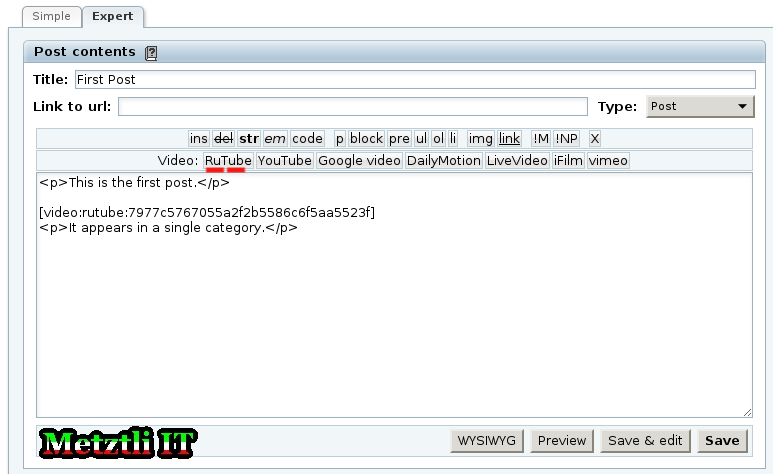Open the Type dropdown

point(700,106)
